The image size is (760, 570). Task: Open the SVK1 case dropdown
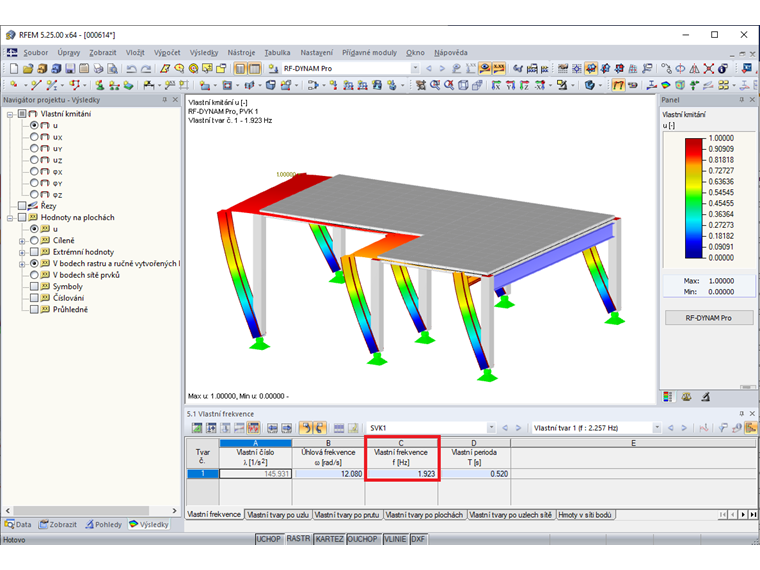click(491, 428)
